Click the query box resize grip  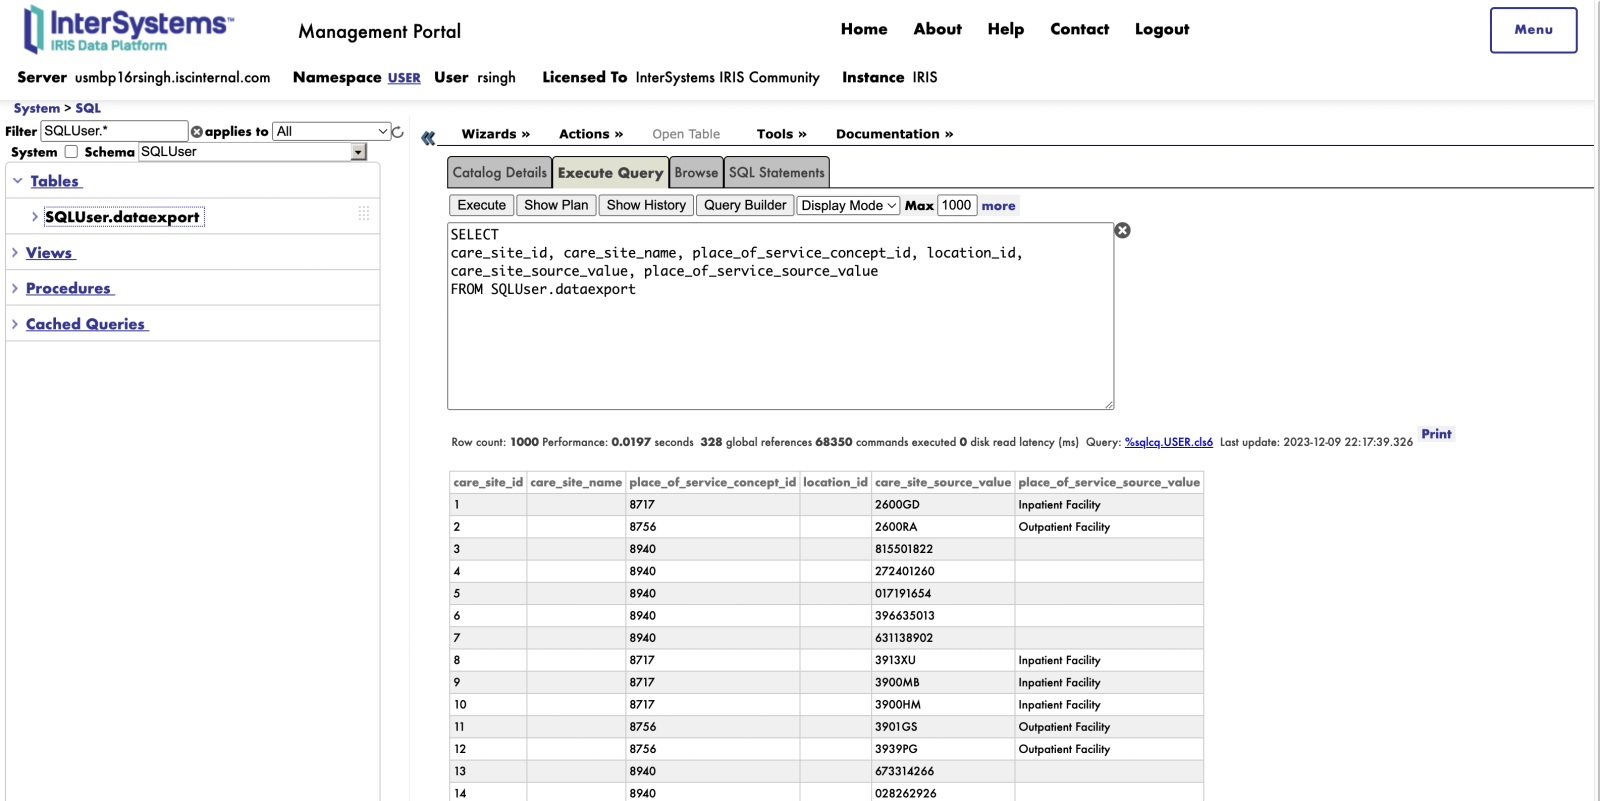click(x=1109, y=404)
